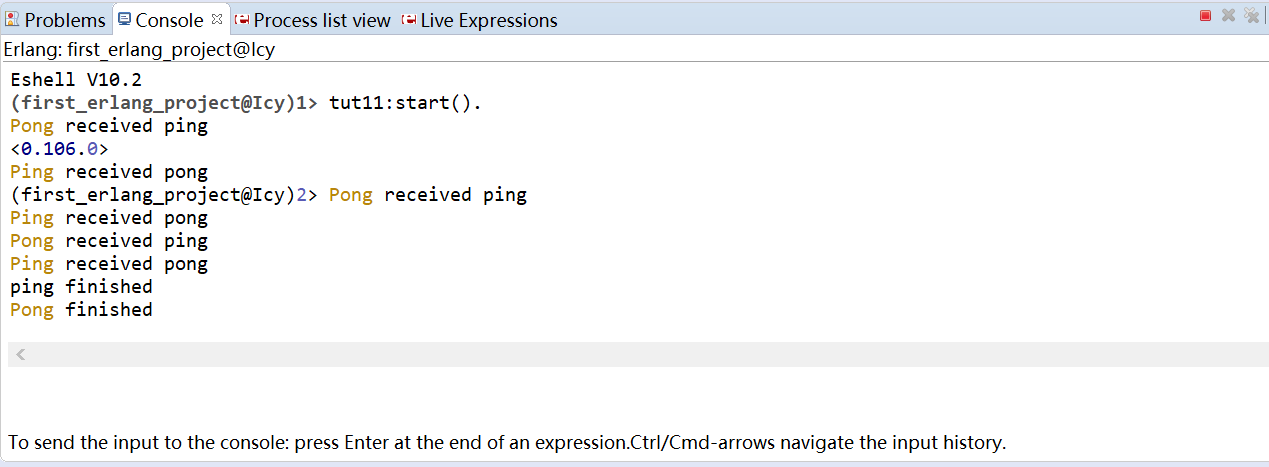Image resolution: width=1269 pixels, height=467 pixels.
Task: Click the Process list view tab icon
Action: coord(241,19)
